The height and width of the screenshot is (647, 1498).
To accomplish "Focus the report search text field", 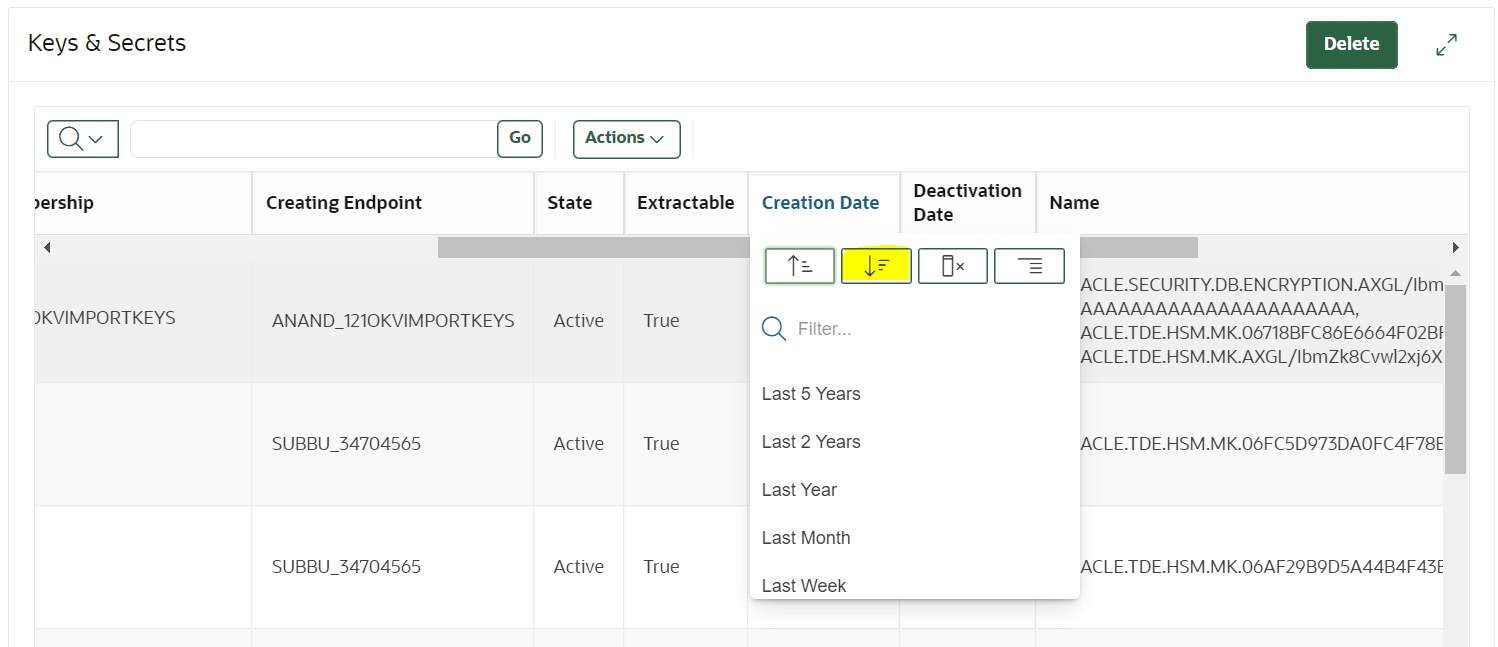I will 314,139.
